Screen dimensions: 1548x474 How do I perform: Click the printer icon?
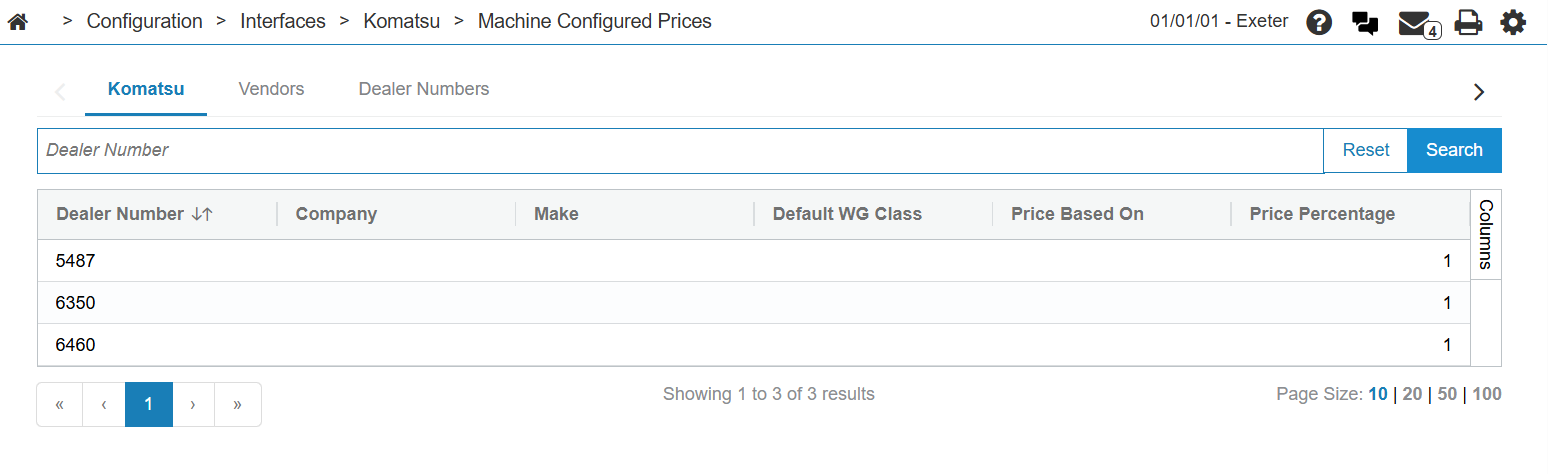click(1468, 22)
